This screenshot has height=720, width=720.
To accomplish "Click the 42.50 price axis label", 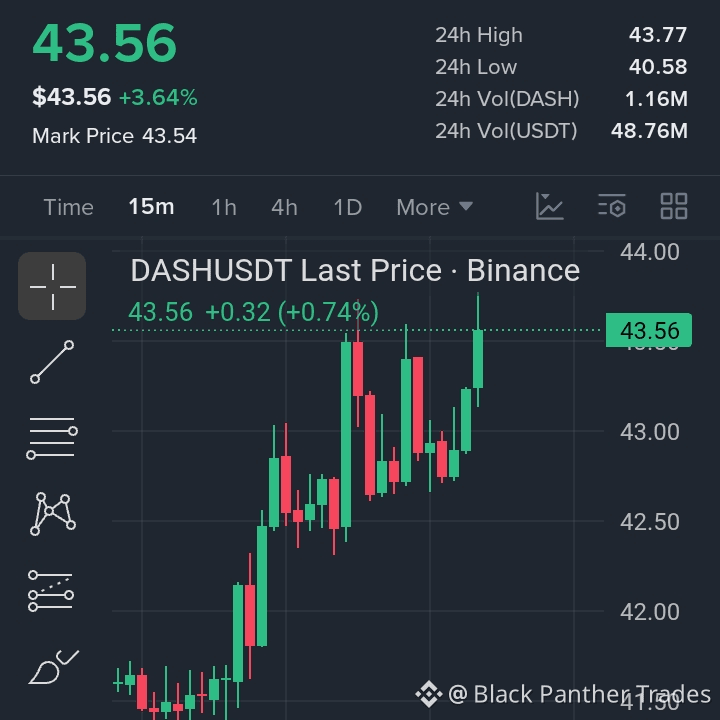I will click(x=649, y=522).
